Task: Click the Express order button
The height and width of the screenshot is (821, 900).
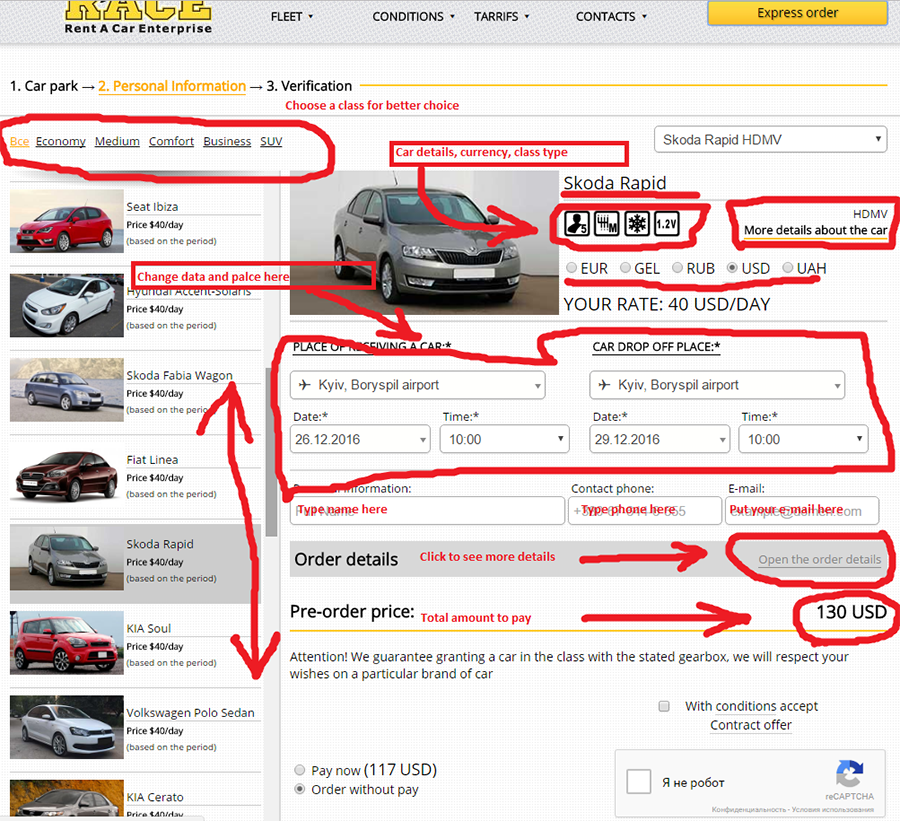Action: (797, 12)
